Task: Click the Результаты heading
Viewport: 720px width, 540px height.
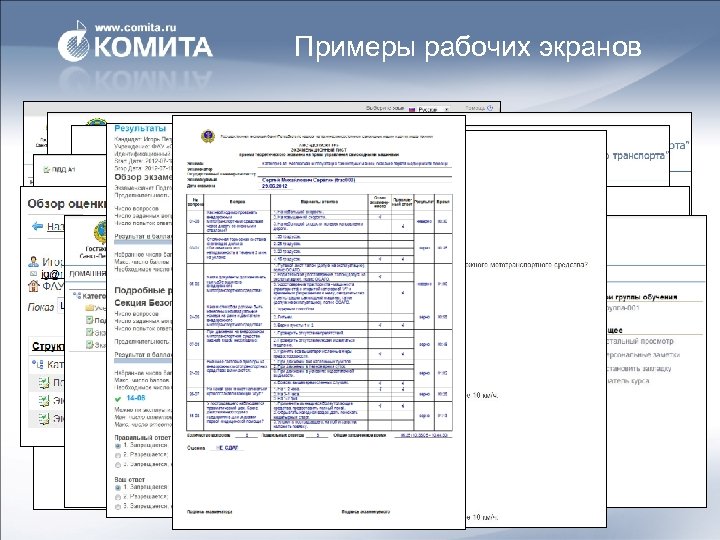Action: tap(140, 128)
